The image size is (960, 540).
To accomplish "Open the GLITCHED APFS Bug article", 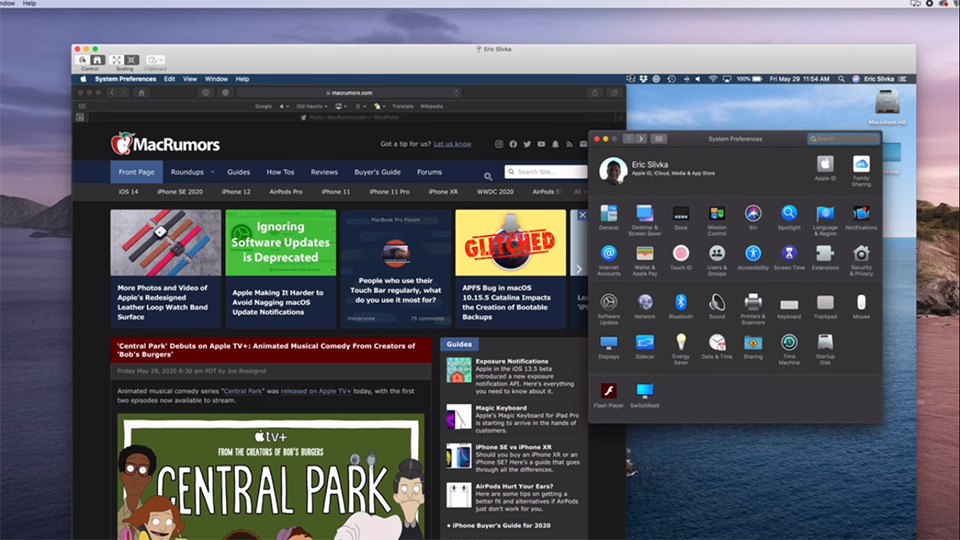I will click(x=511, y=269).
